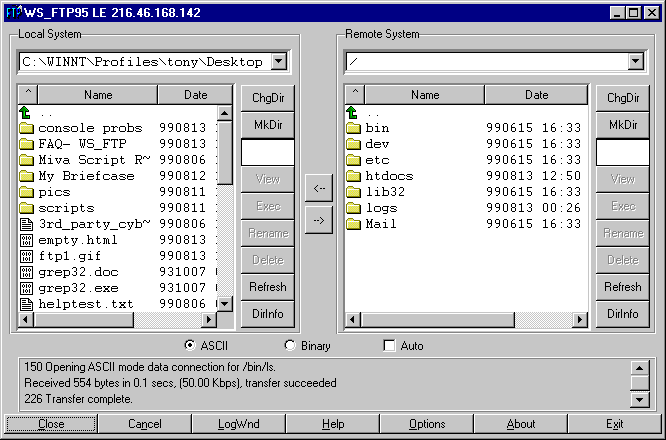666x440 pixels.
Task: Click the 'helptest.txt' file icon
Action: (x=26, y=304)
